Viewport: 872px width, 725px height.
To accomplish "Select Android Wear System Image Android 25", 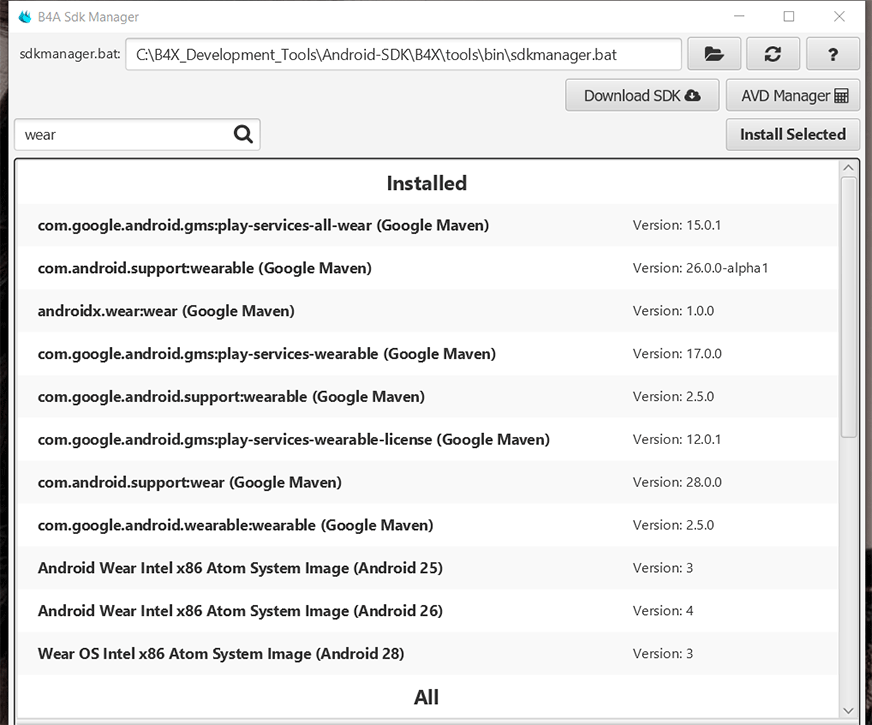I will pyautogui.click(x=240, y=568).
